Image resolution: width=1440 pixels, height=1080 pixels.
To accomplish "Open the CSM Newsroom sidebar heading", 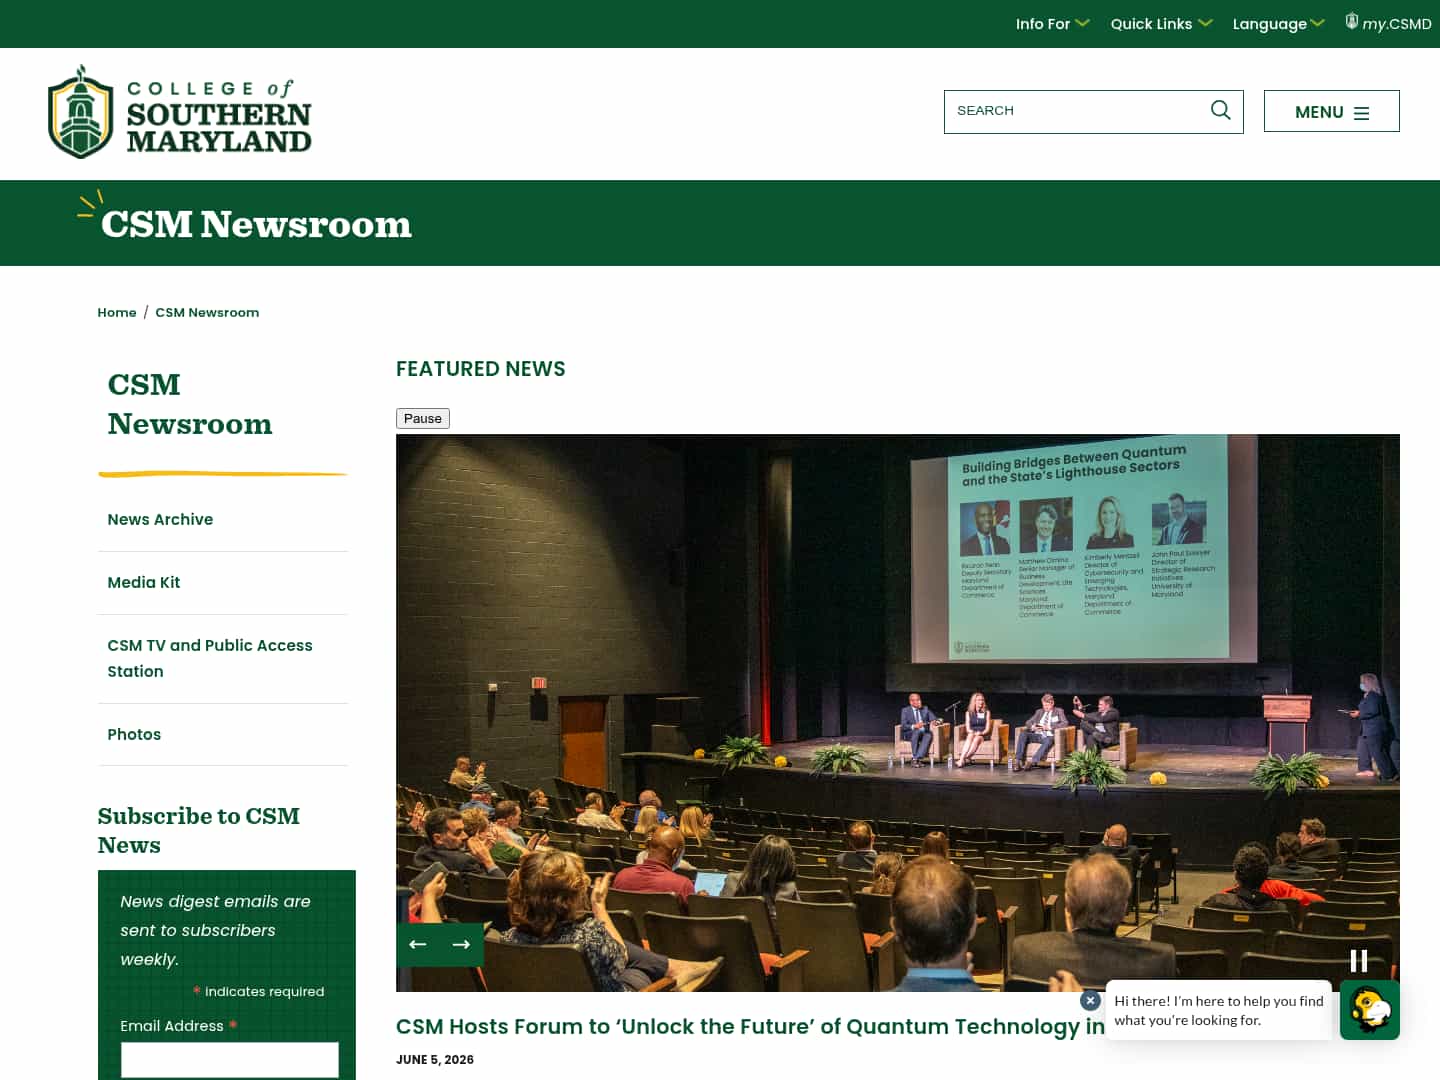I will pyautogui.click(x=190, y=404).
